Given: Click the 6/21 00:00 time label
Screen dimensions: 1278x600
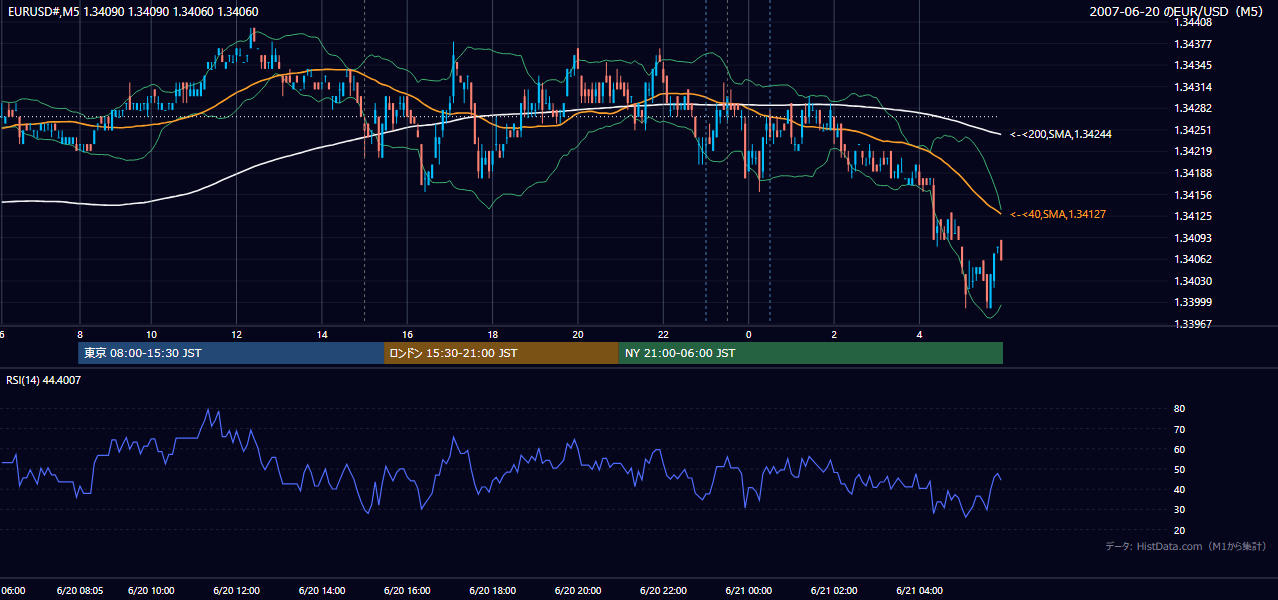Looking at the screenshot, I should pos(749,591).
